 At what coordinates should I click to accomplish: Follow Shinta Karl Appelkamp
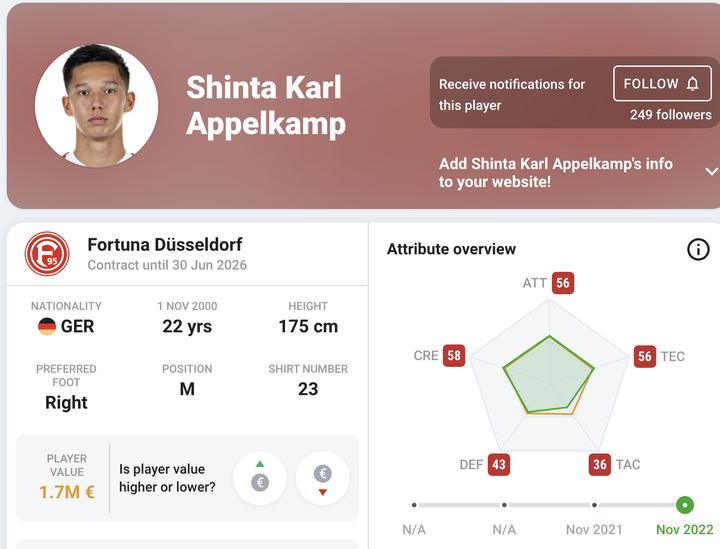(662, 84)
